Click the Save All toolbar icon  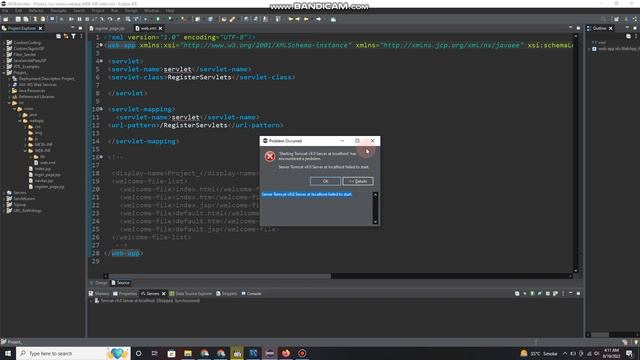coord(26,19)
